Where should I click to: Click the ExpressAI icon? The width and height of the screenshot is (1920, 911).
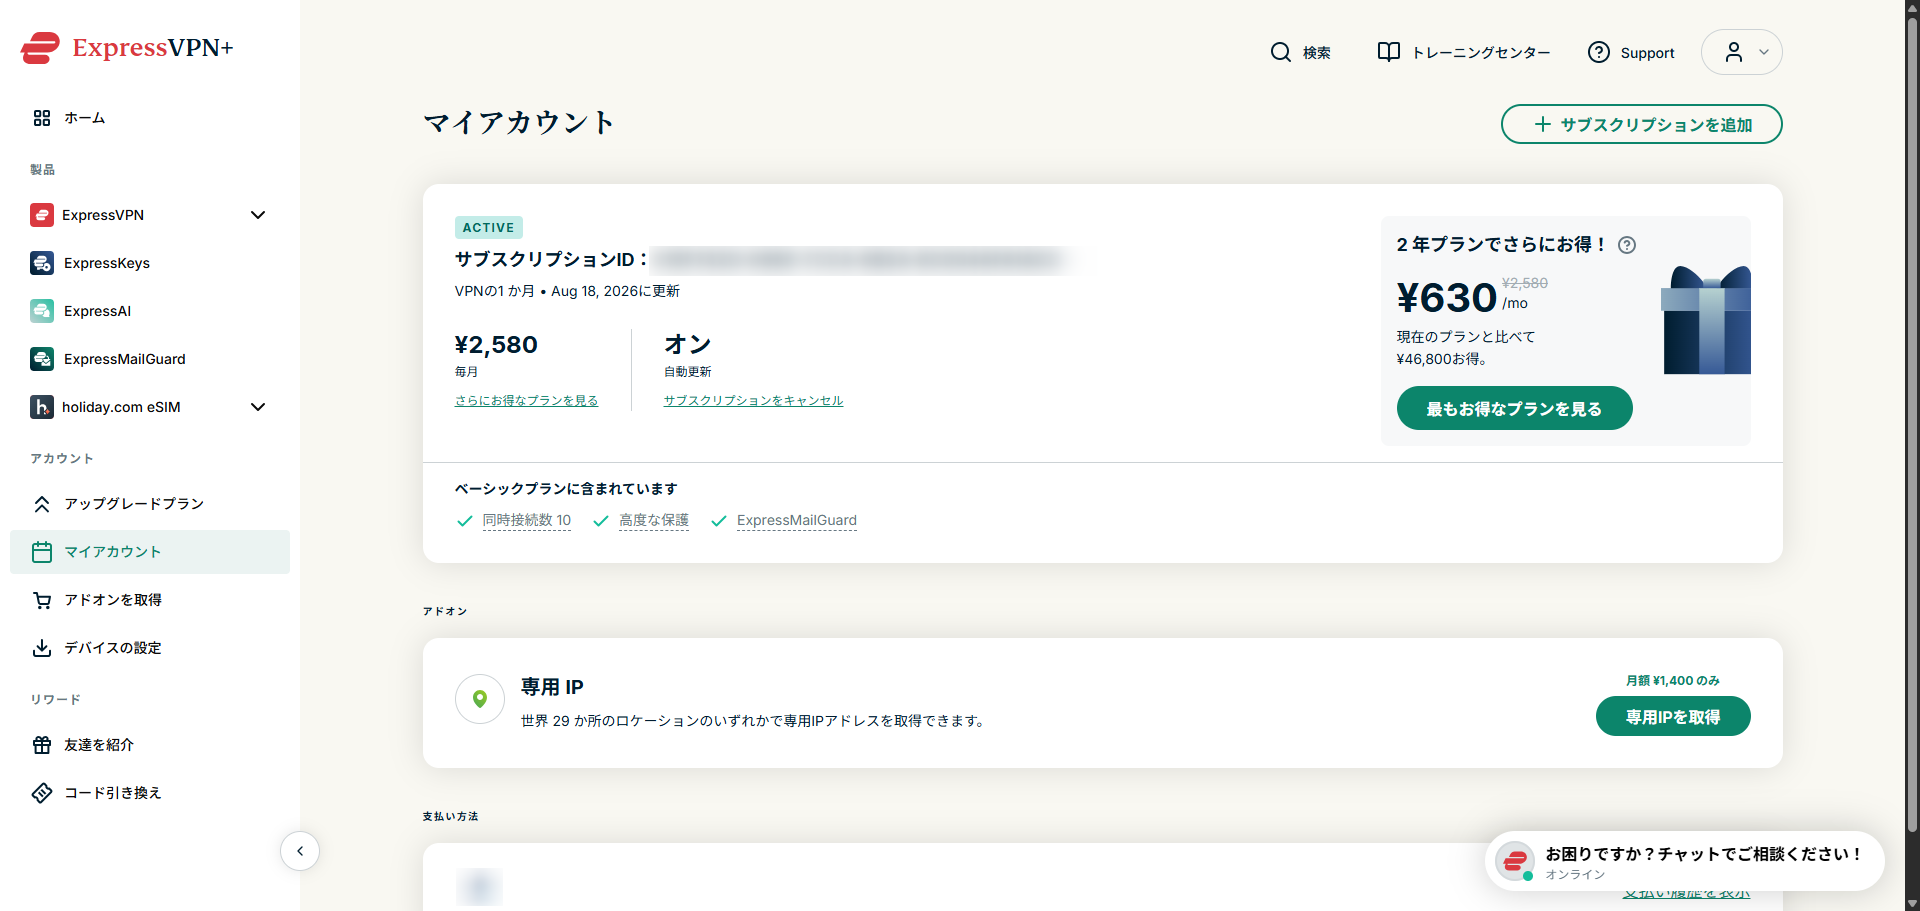point(42,311)
